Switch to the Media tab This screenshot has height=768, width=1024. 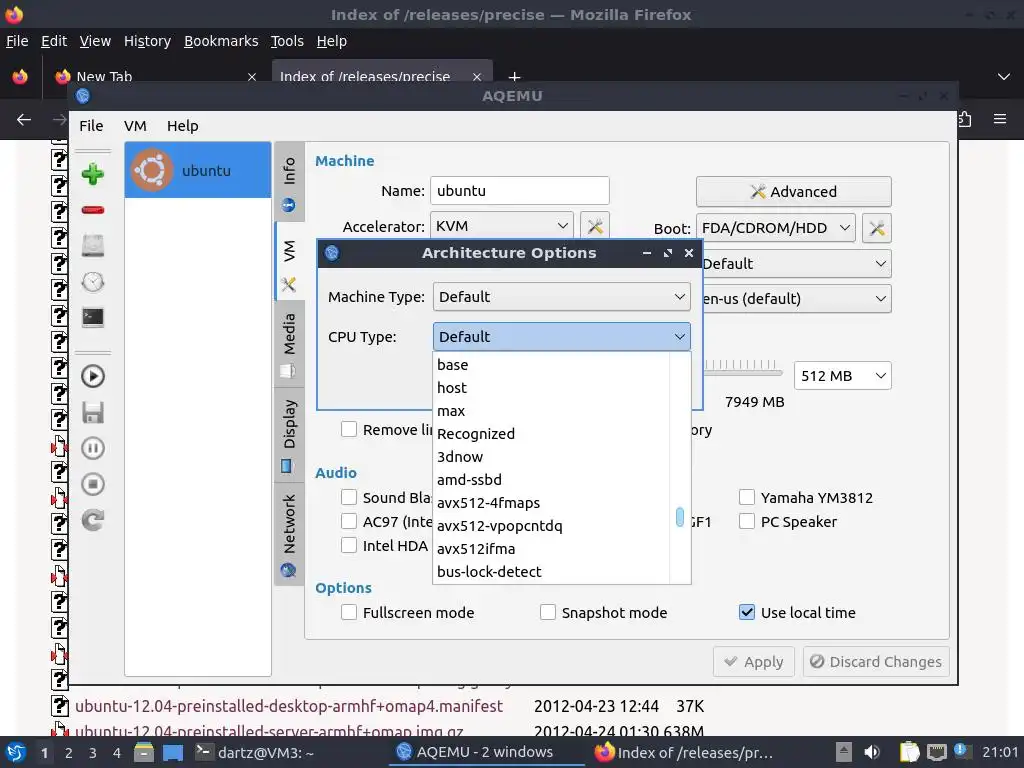point(289,344)
